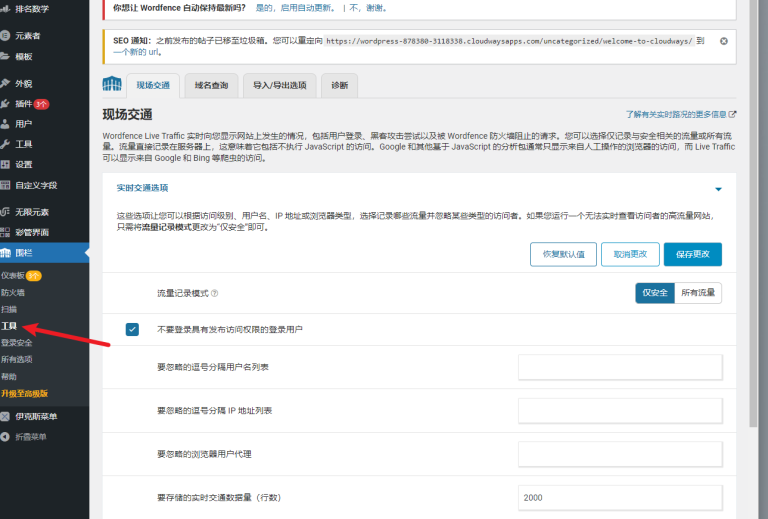The height and width of the screenshot is (519, 768).
Task: Click the top-level 工具 wrench icon
Action: click(5, 144)
